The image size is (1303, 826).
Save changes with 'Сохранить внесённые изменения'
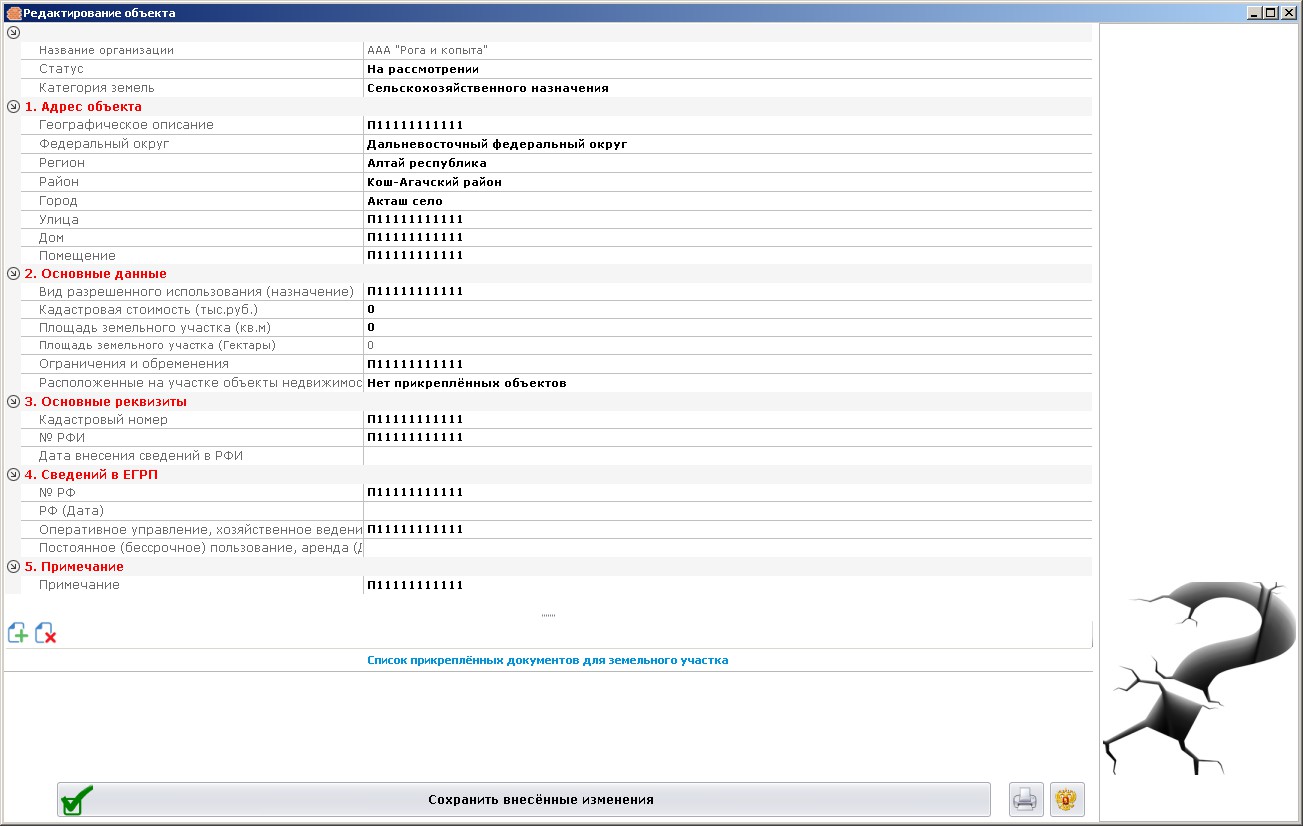click(524, 800)
